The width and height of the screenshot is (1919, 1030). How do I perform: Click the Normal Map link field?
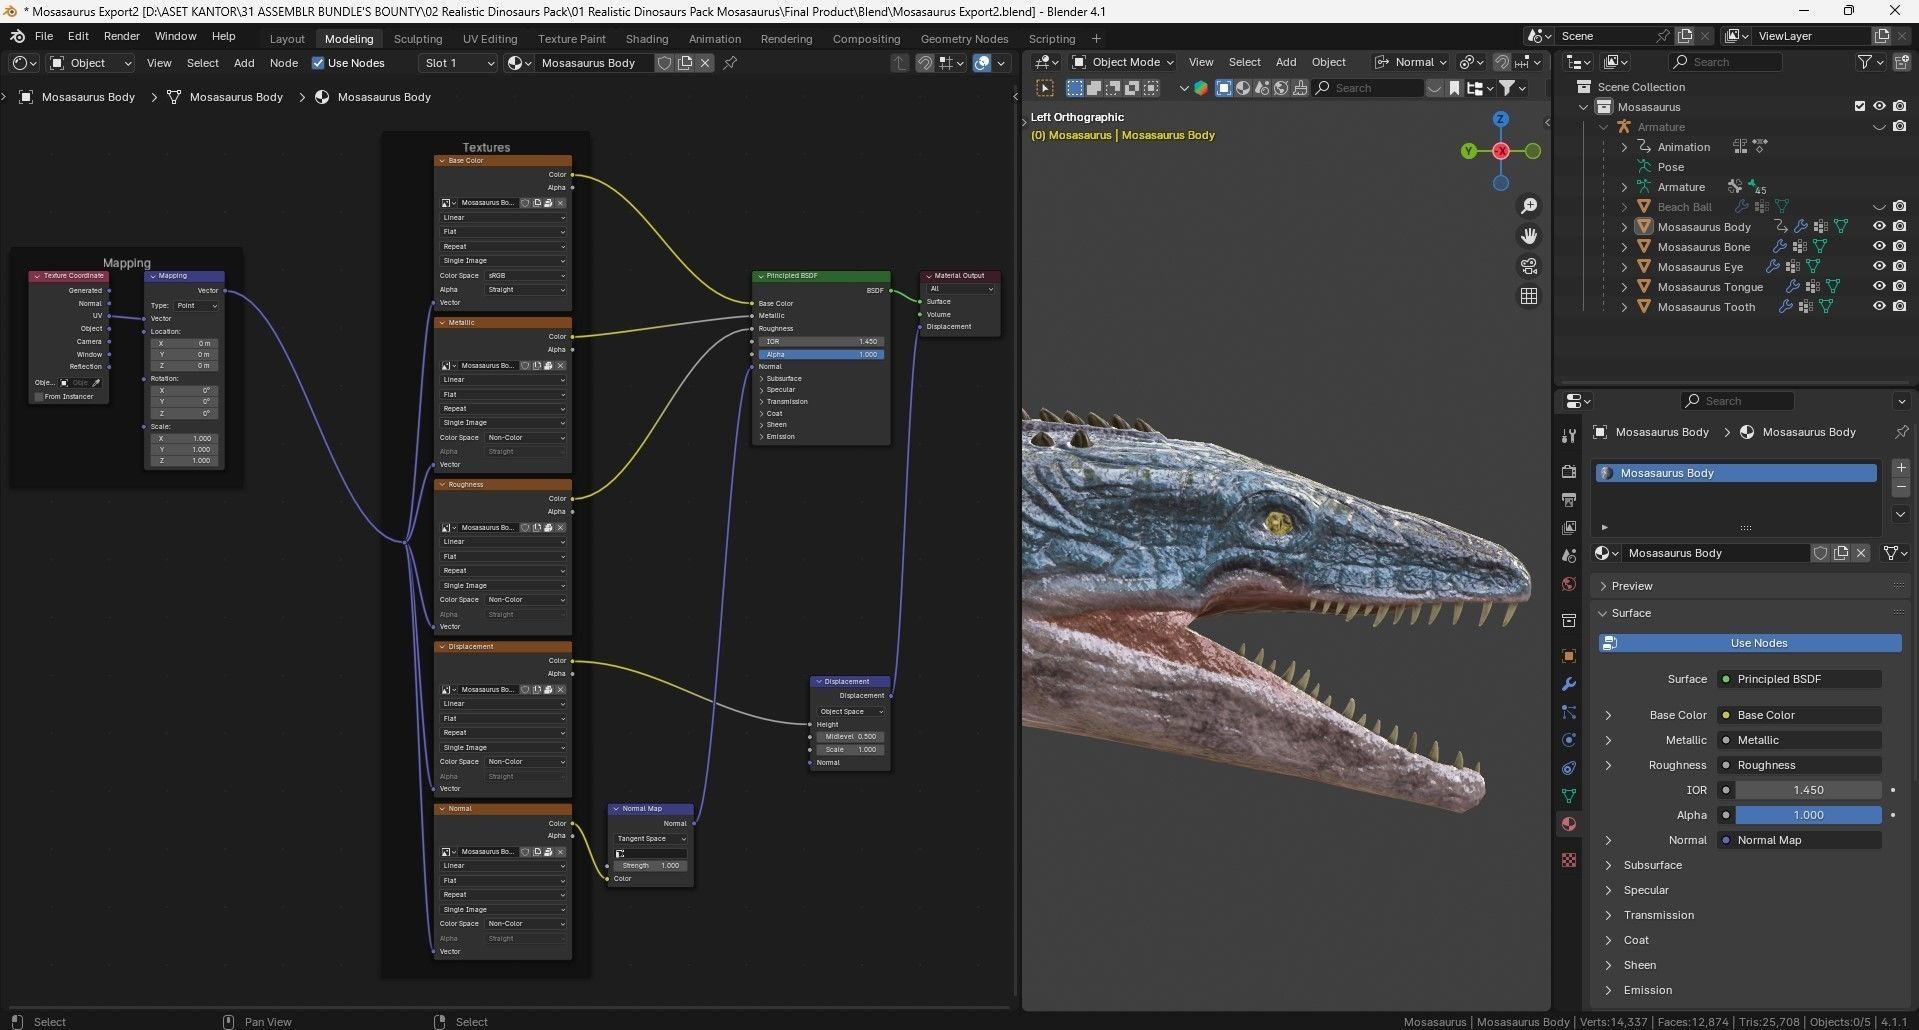(x=1799, y=840)
